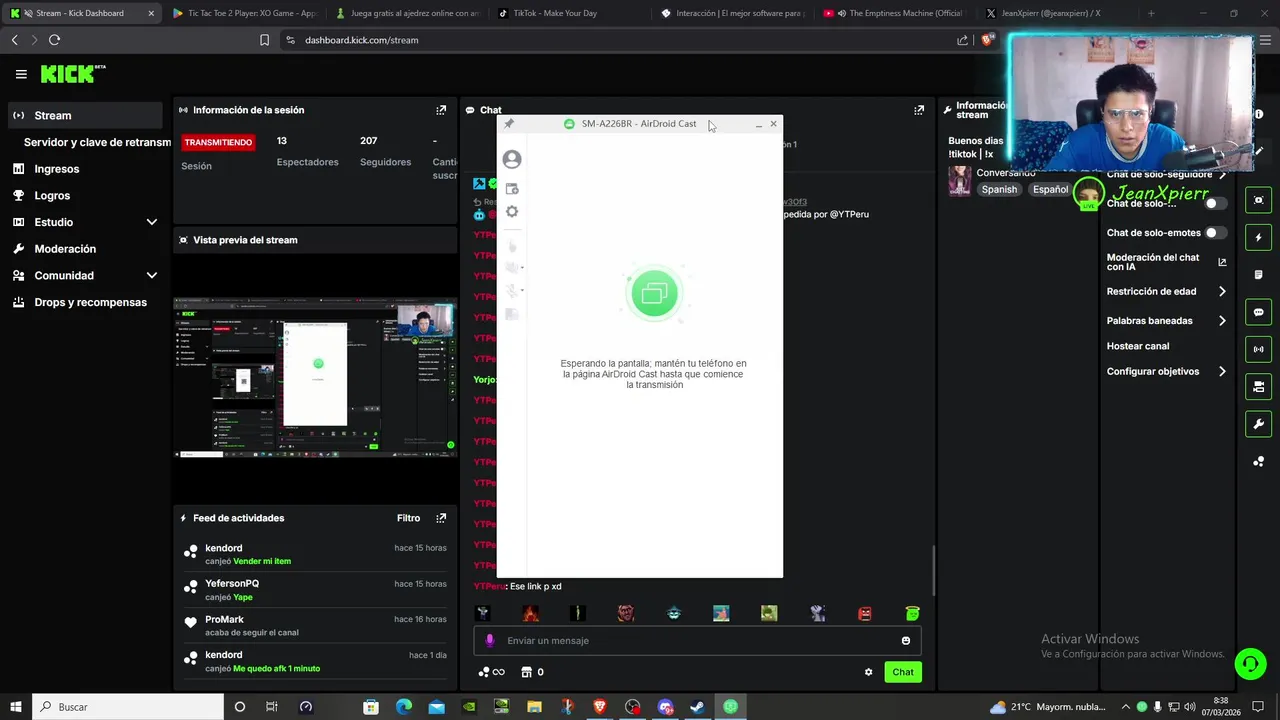
Task: Click AirDroid Cast screenshot list icon
Action: click(x=512, y=188)
